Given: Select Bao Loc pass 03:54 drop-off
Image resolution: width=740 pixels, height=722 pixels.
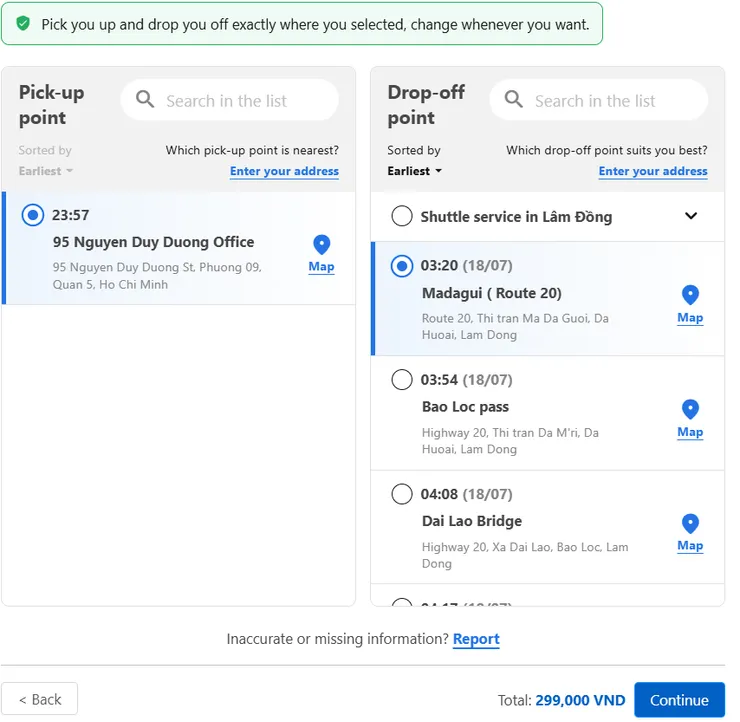Looking at the screenshot, I should 402,380.
